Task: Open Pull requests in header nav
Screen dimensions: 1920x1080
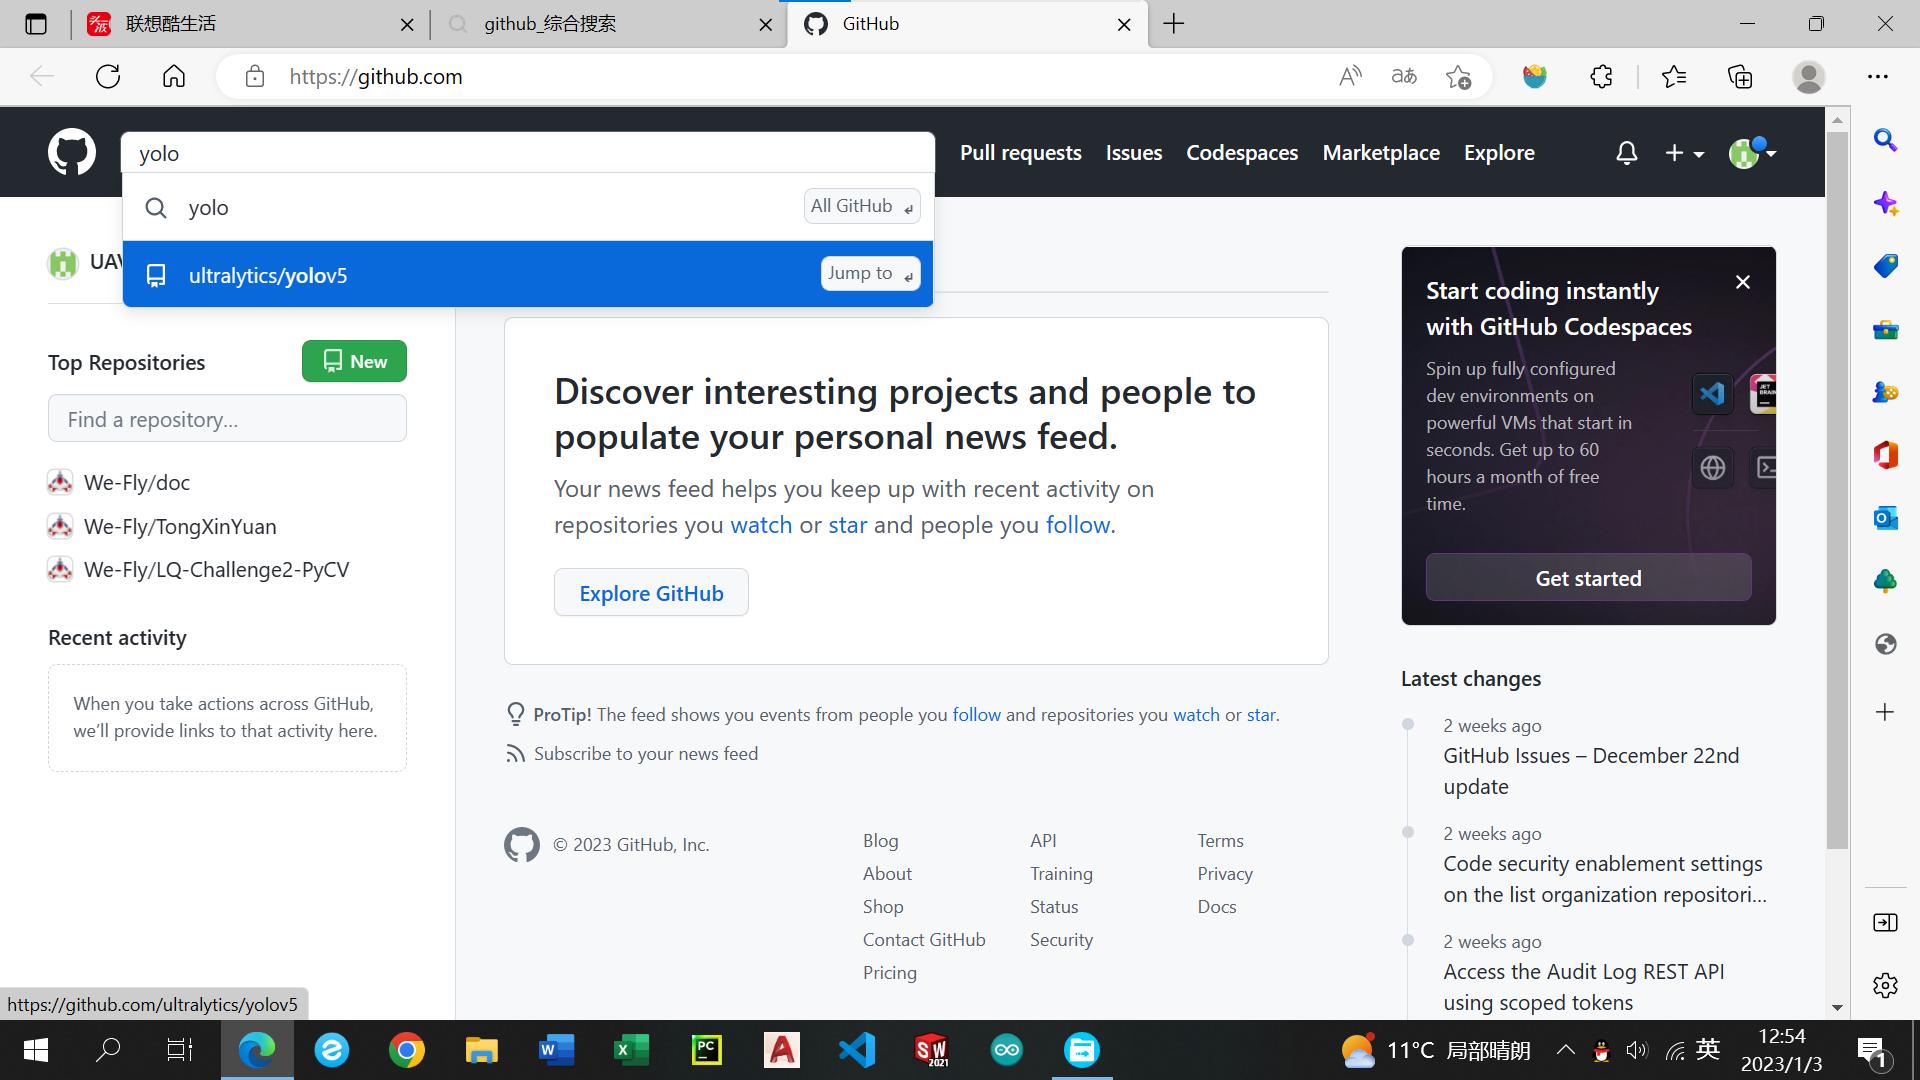Action: point(1020,153)
